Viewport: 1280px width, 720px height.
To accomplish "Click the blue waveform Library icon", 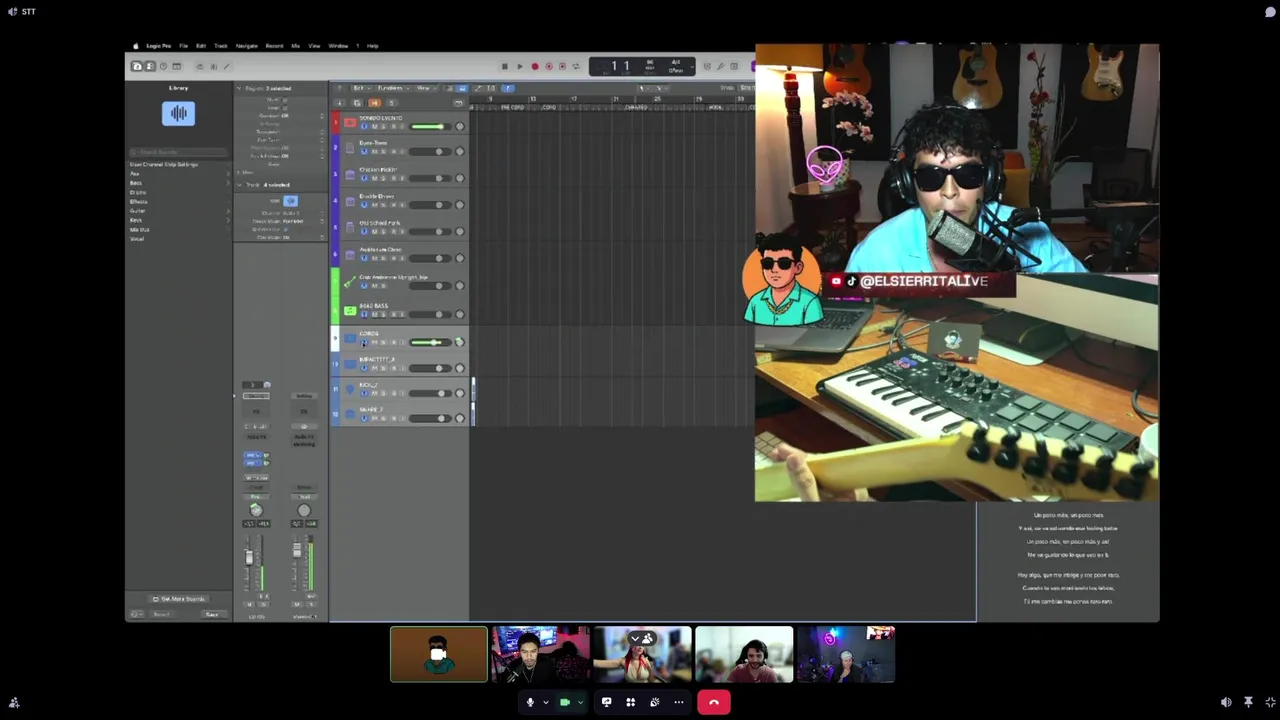I will [178, 113].
